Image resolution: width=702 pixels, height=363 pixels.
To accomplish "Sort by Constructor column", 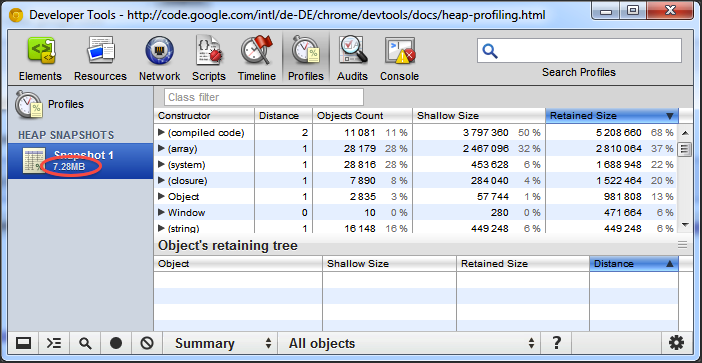I will click(x=204, y=116).
